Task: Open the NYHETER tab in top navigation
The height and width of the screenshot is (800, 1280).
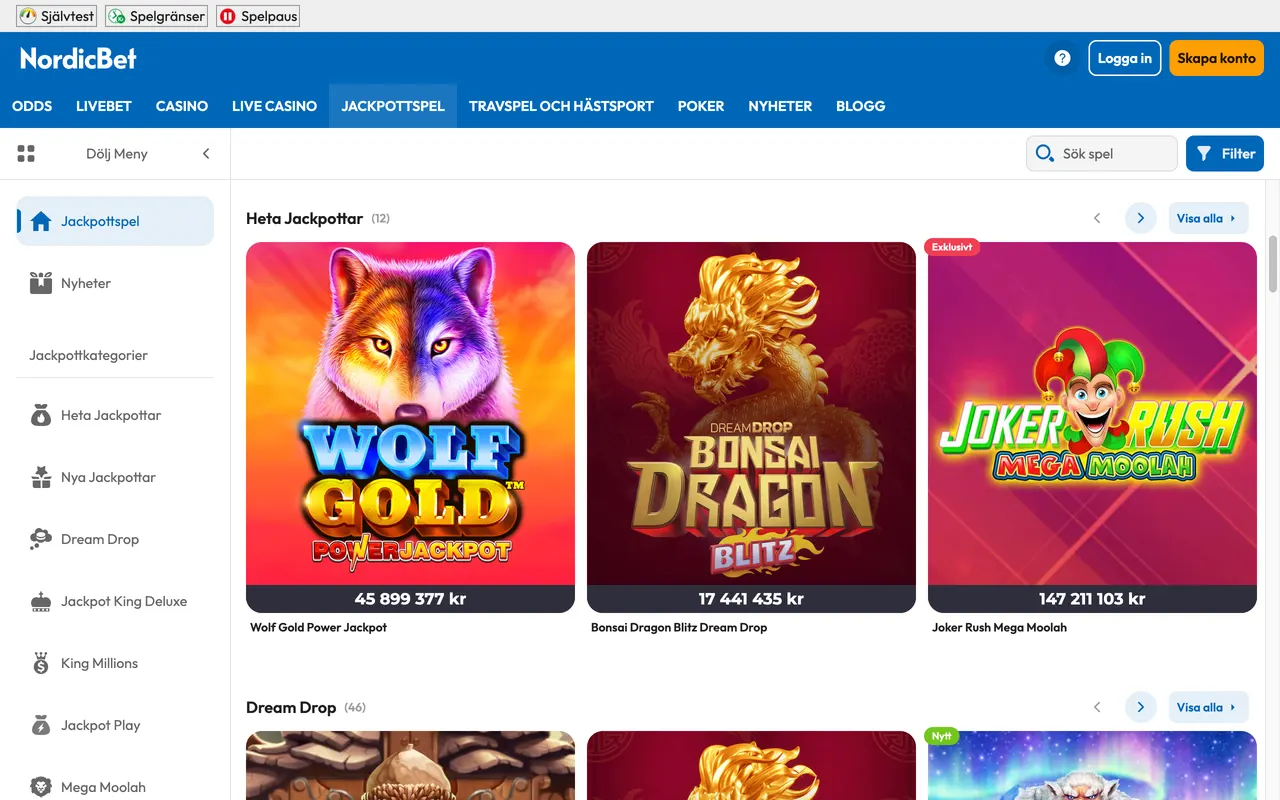Action: 780,106
